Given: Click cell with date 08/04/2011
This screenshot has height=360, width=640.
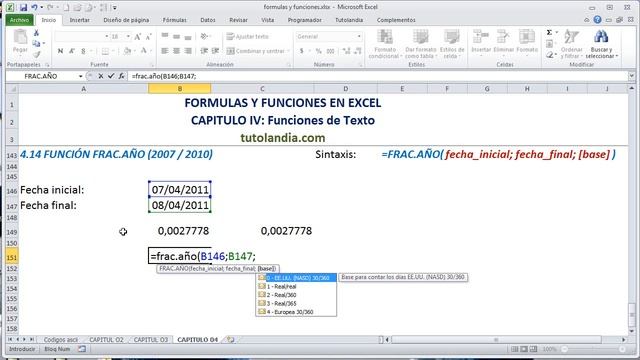Looking at the screenshot, I should [x=180, y=205].
